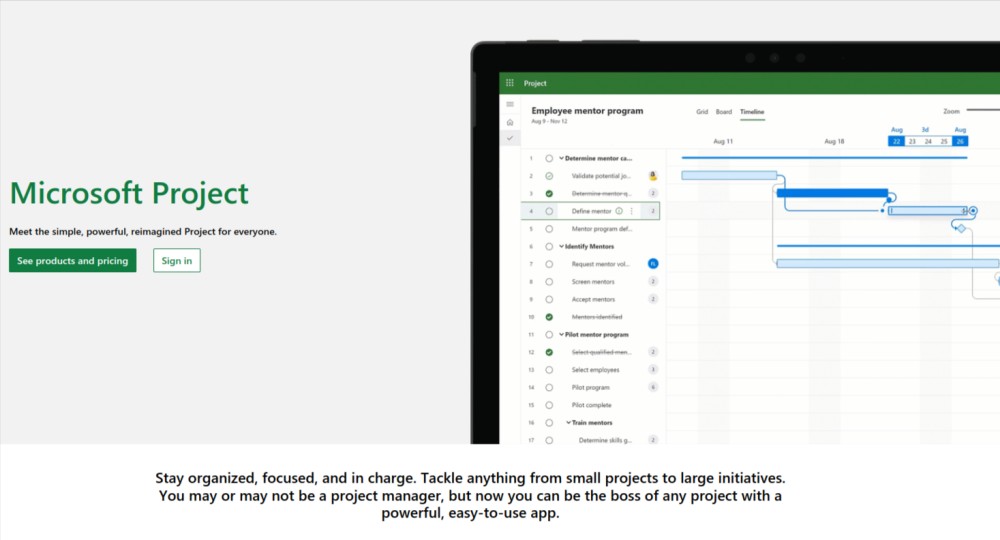This screenshot has height=540, width=1000.
Task: Select the Validate potential jo... Gantt bar
Action: tap(729, 175)
